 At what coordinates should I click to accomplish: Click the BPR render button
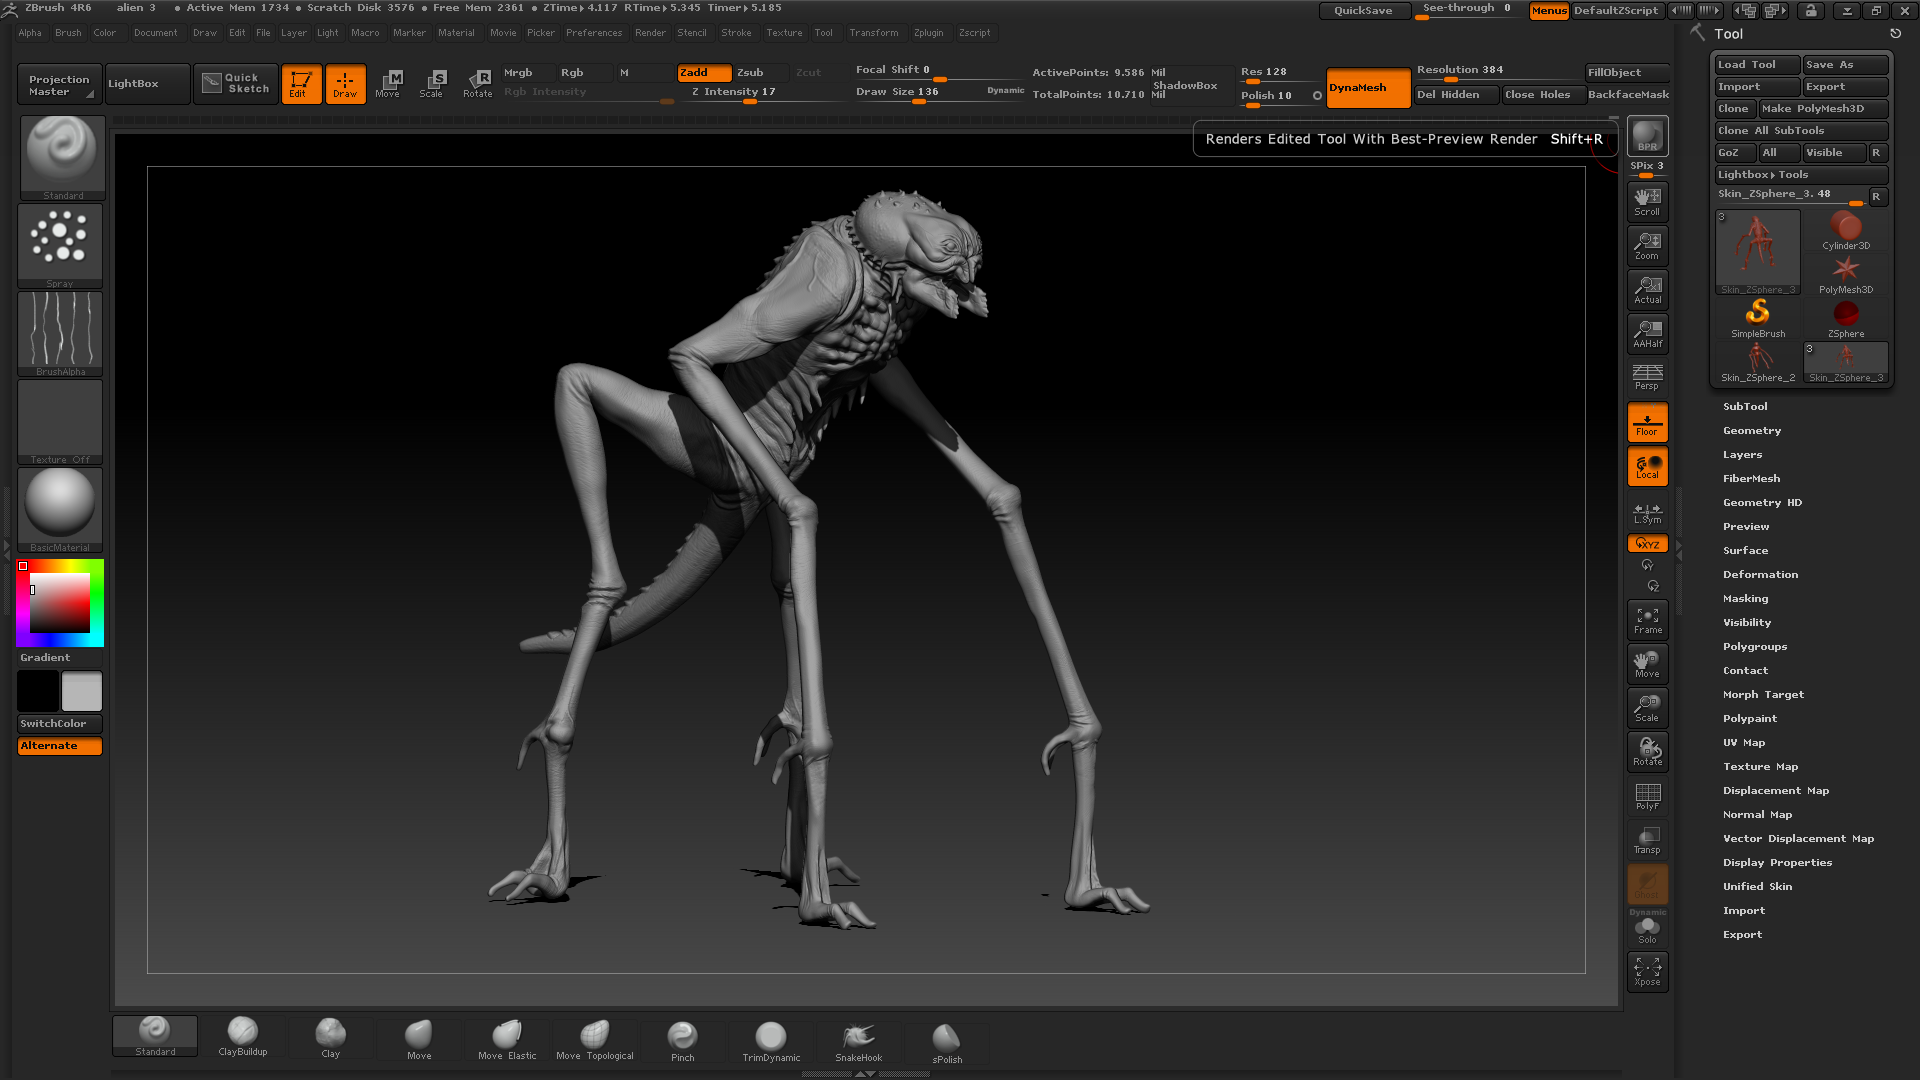tap(1647, 136)
